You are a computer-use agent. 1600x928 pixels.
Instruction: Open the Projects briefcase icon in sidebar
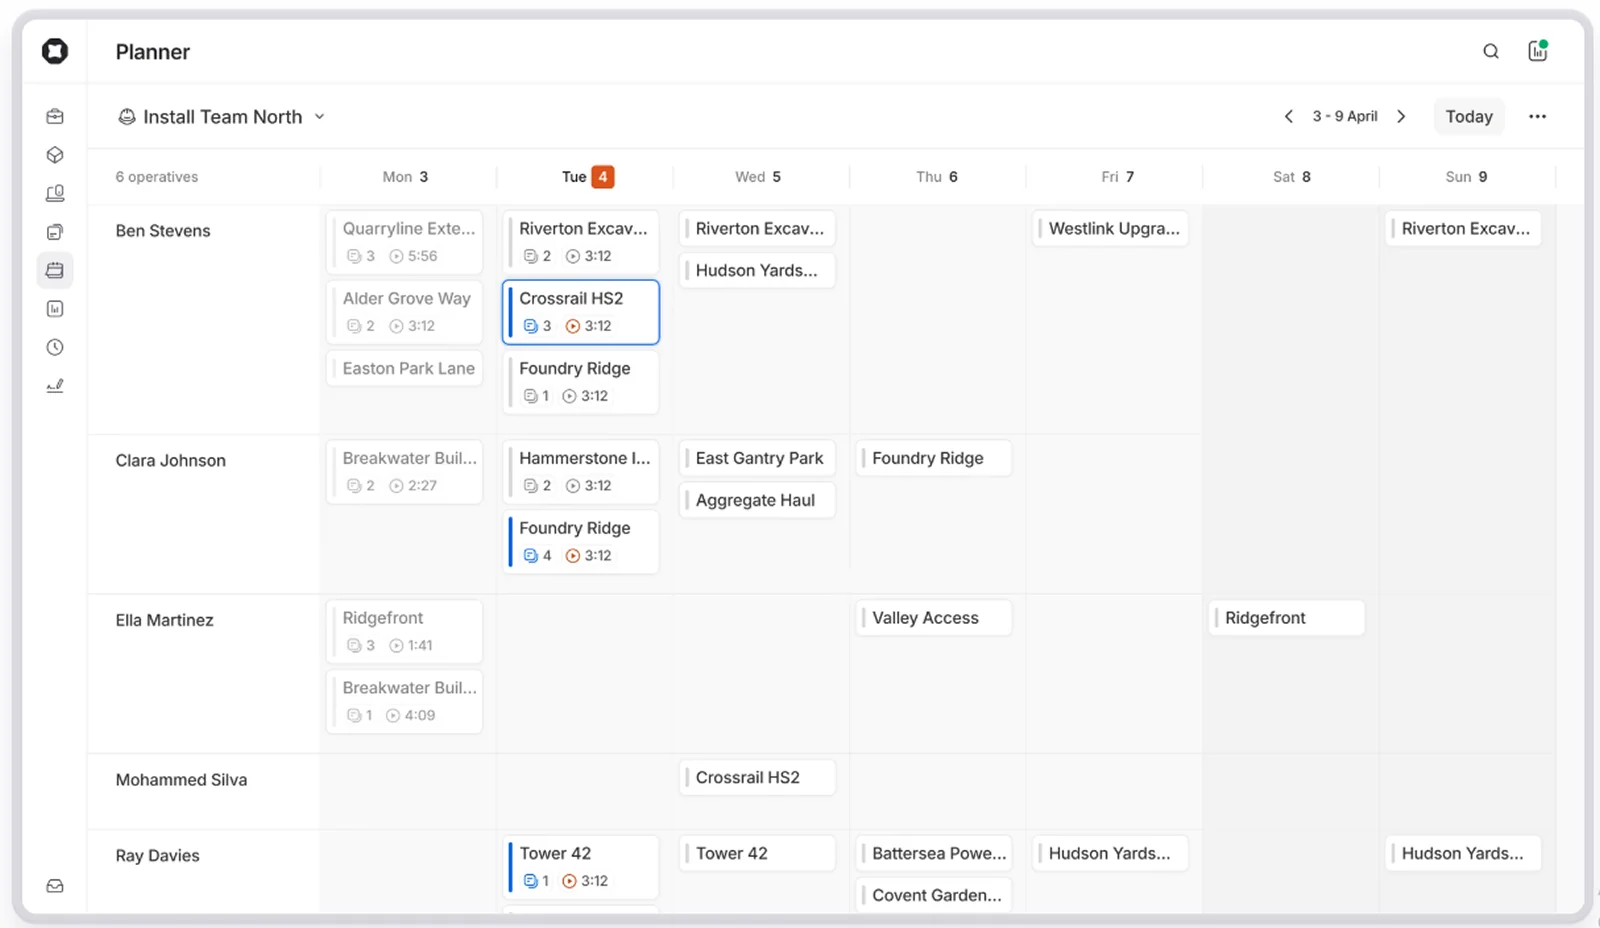(55, 115)
